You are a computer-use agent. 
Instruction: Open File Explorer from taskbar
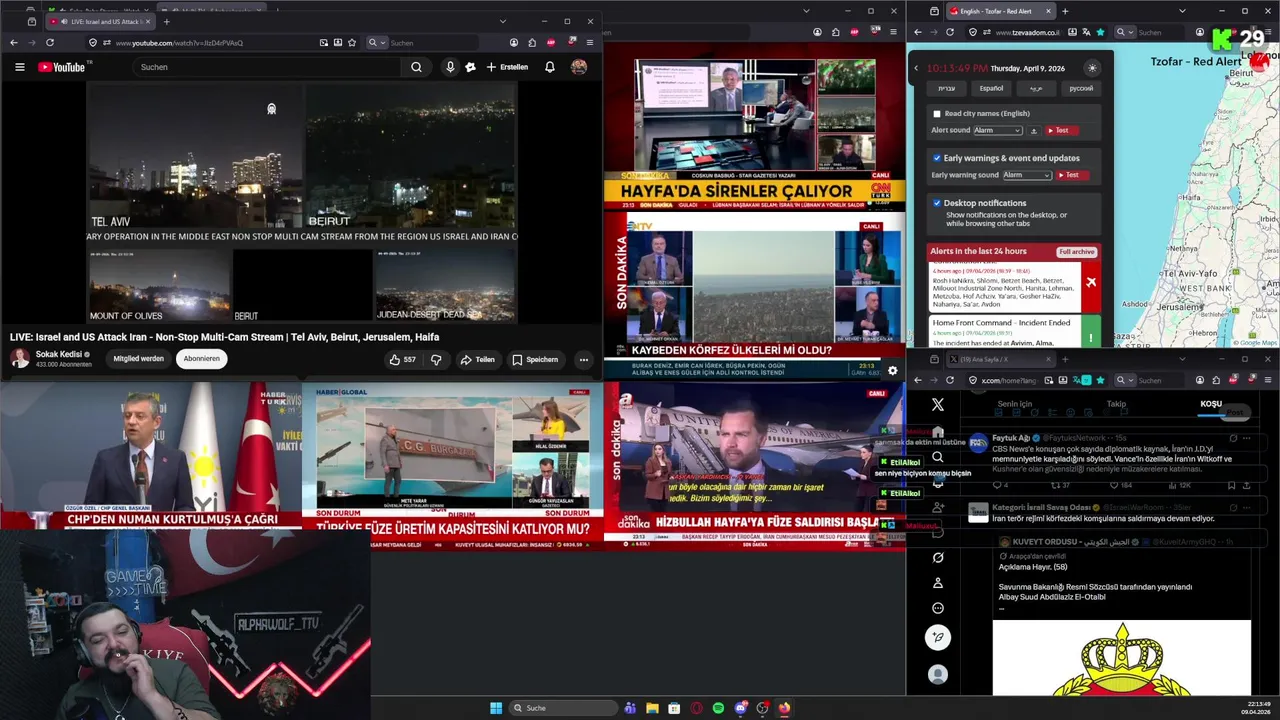652,708
